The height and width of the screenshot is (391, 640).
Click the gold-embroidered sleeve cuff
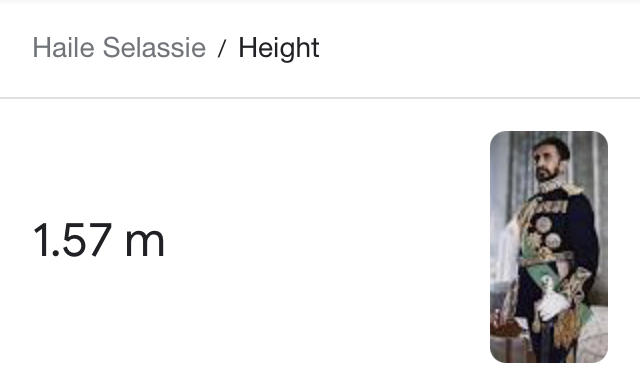click(576, 282)
